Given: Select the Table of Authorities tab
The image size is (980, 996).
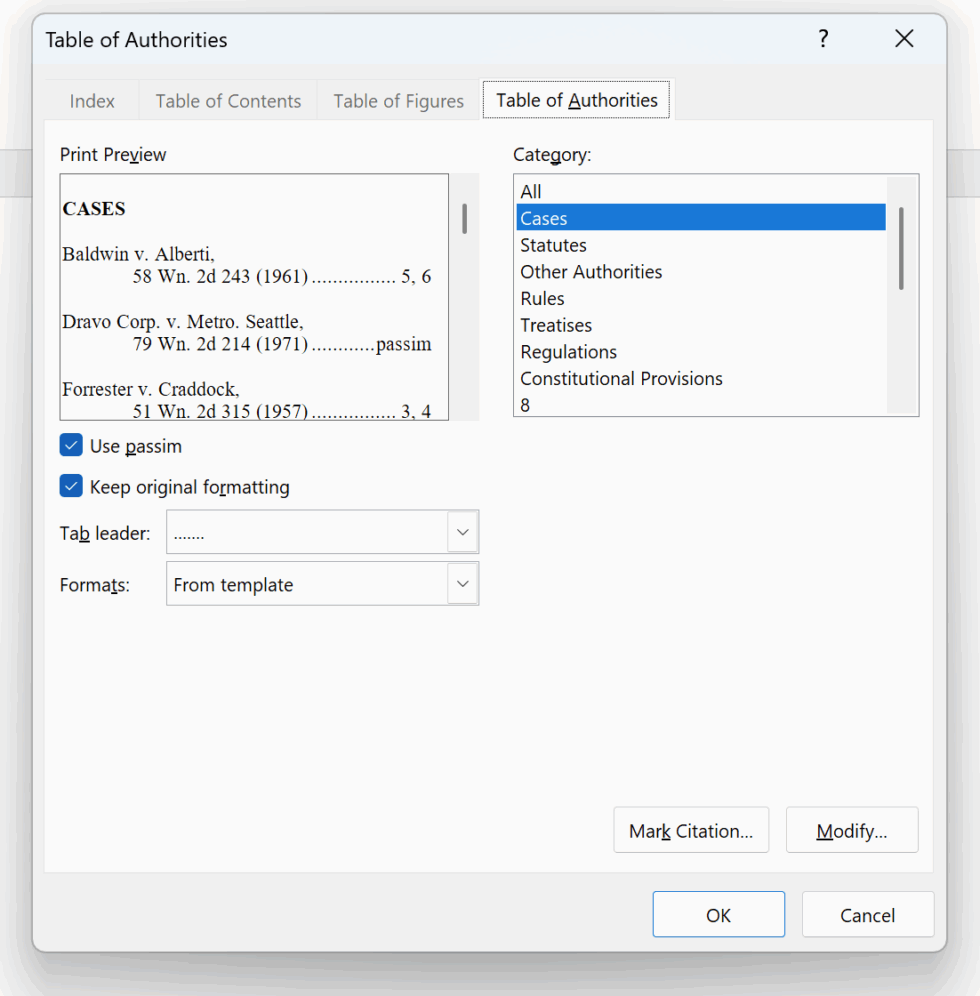Looking at the screenshot, I should click(x=576, y=100).
